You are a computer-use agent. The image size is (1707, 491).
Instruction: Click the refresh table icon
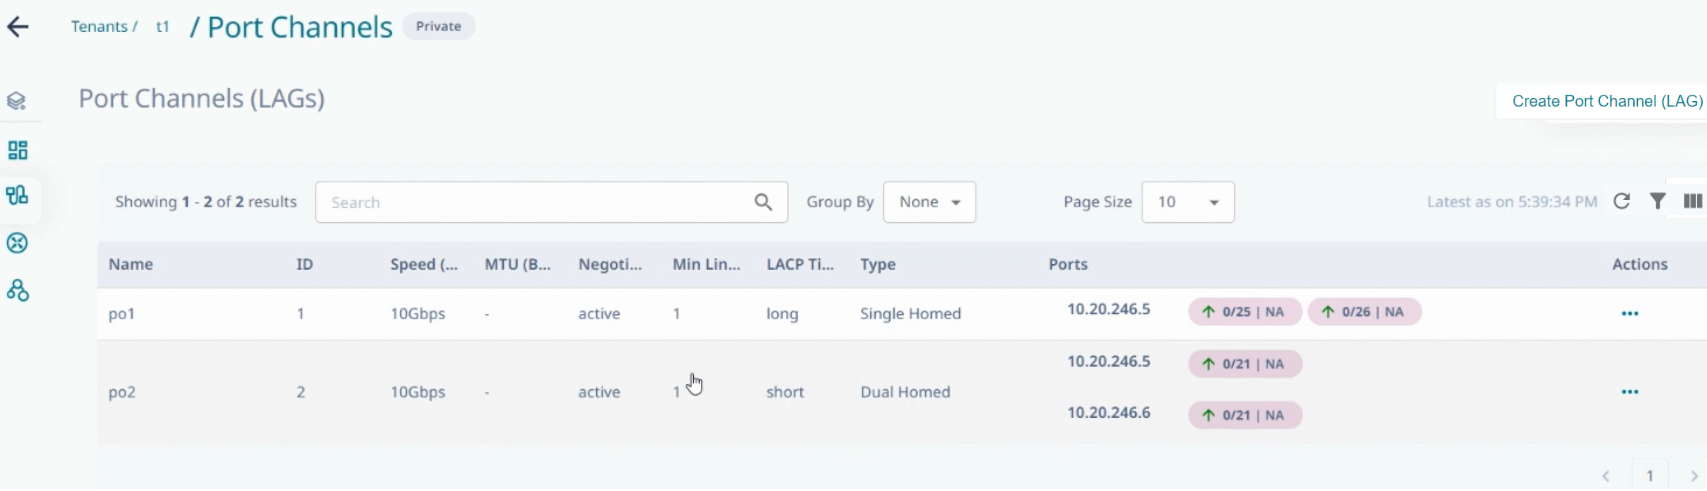coord(1622,202)
